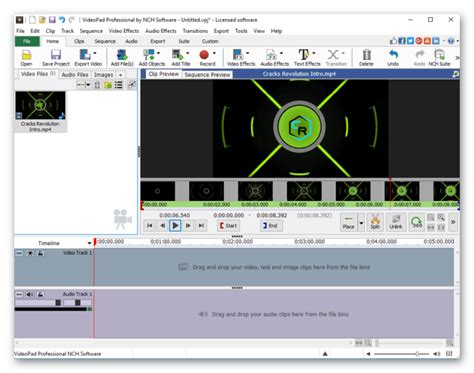
Task: Click the Split clip icon
Action: (x=375, y=222)
